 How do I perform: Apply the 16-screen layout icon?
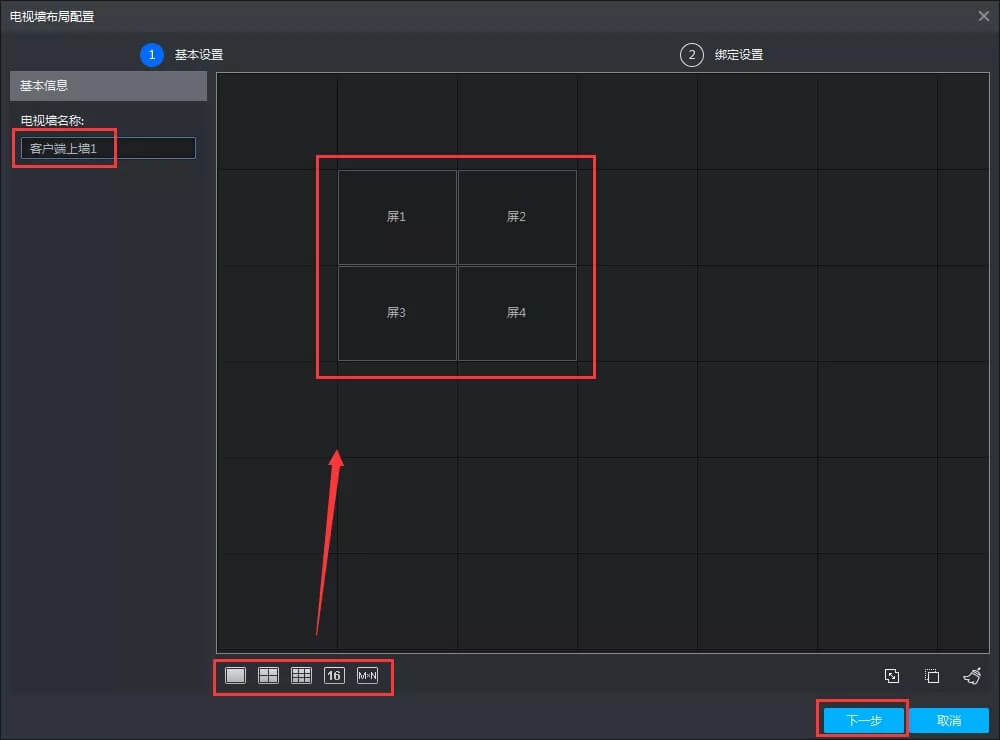pyautogui.click(x=334, y=676)
